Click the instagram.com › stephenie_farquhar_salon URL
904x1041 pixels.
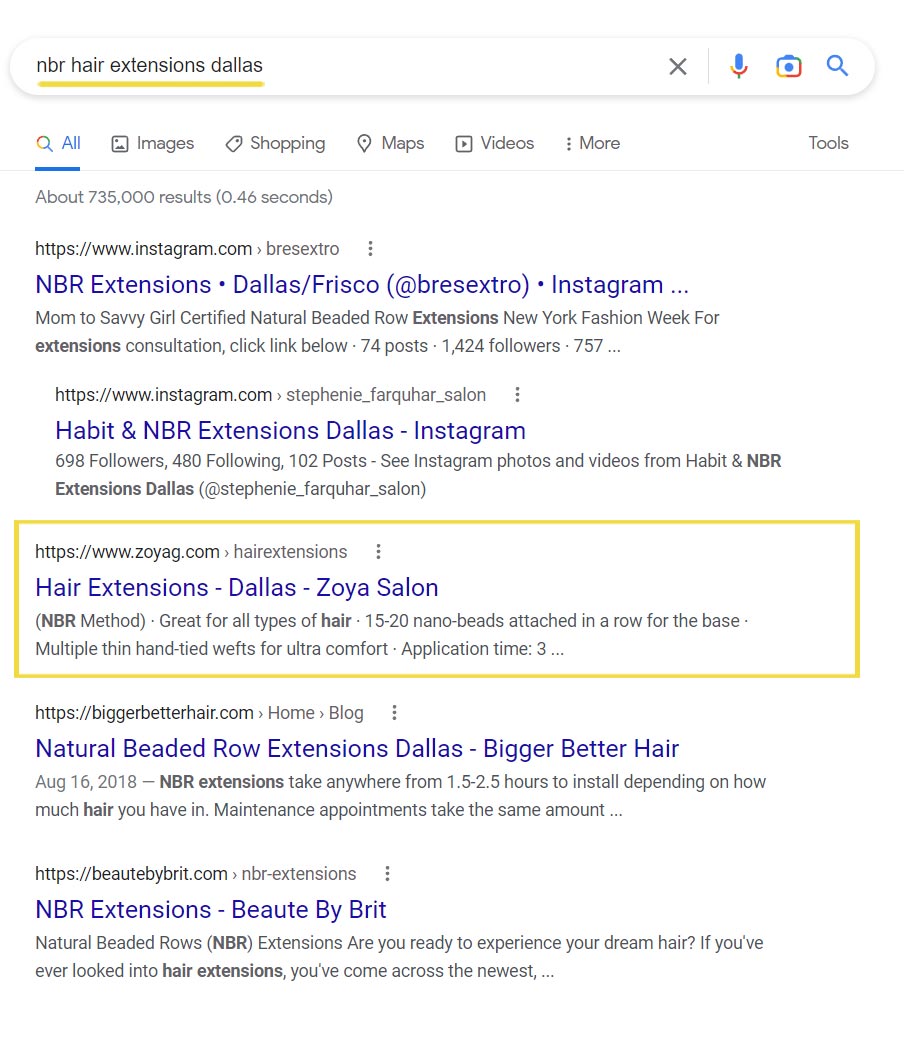[x=271, y=395]
